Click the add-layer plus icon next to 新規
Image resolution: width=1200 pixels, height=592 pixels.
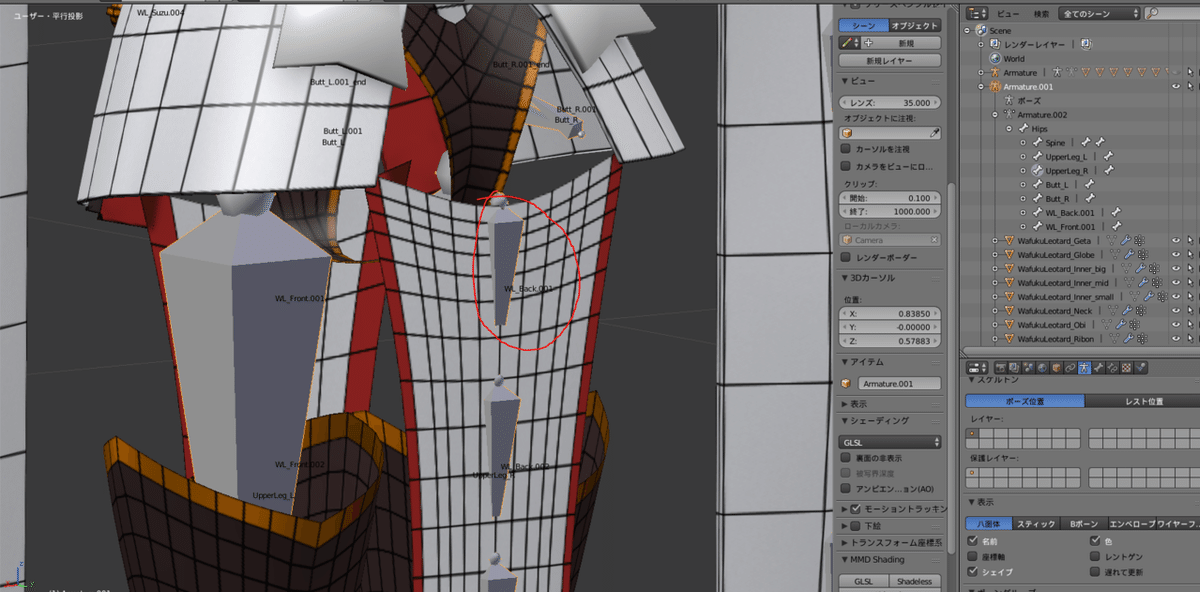pyautogui.click(x=867, y=43)
